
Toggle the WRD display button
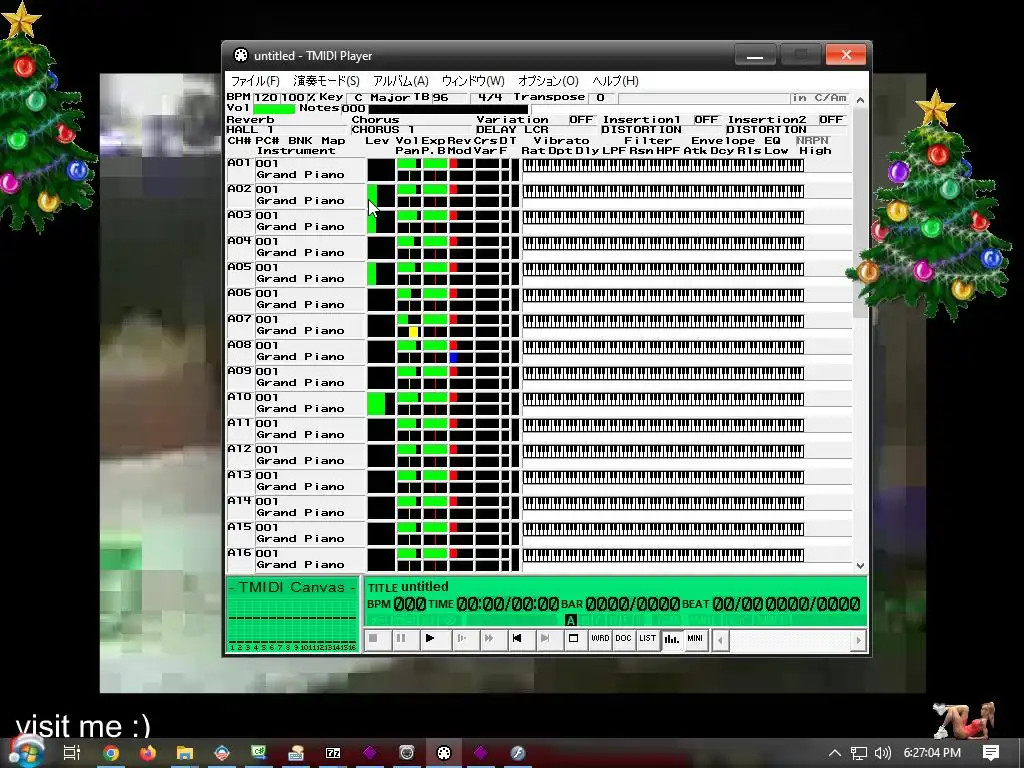tap(600, 639)
